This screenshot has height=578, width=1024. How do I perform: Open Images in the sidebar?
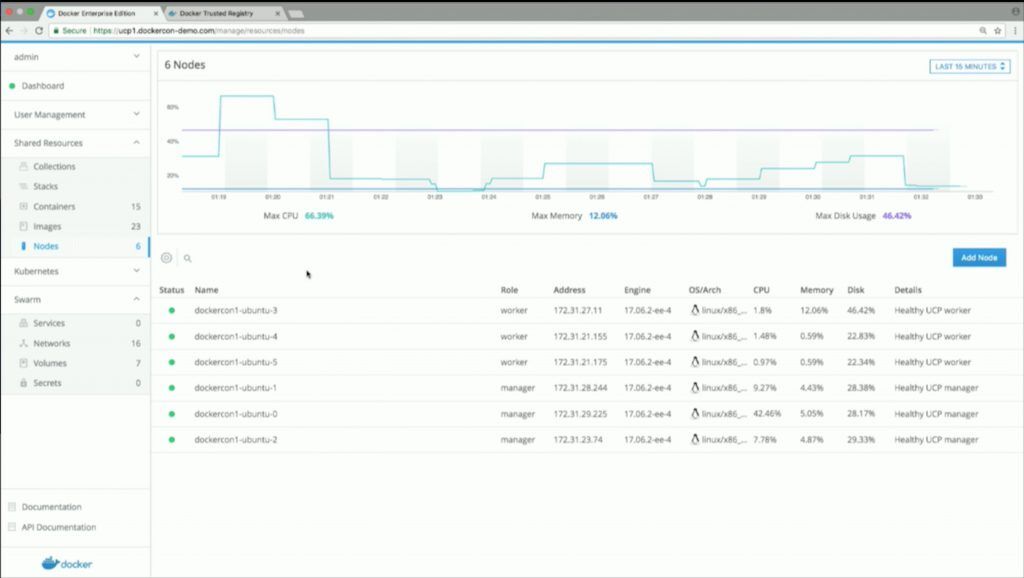pyautogui.click(x=47, y=227)
